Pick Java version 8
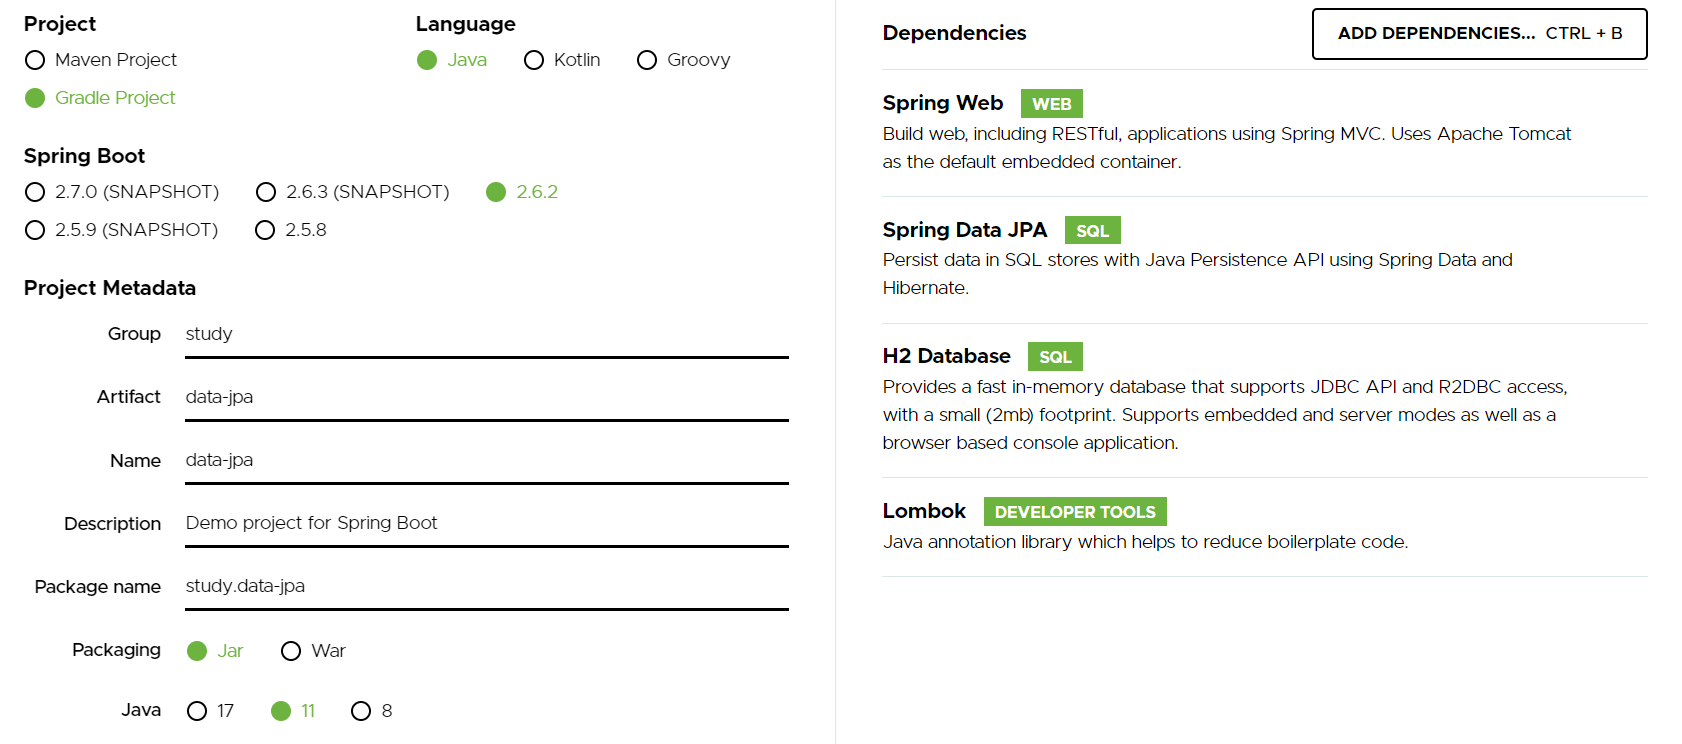This screenshot has width=1682, height=744. tap(372, 711)
